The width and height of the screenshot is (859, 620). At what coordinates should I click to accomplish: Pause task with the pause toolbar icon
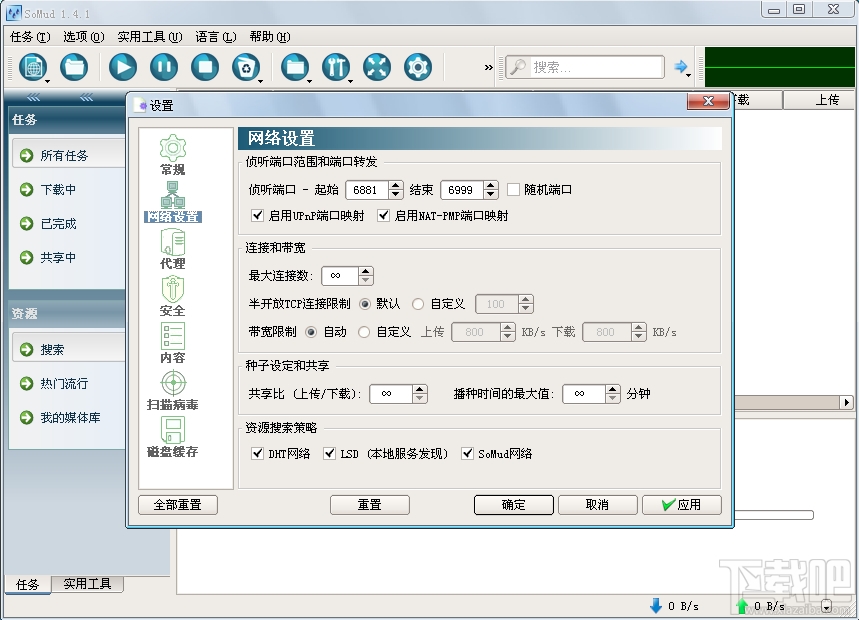tap(164, 67)
